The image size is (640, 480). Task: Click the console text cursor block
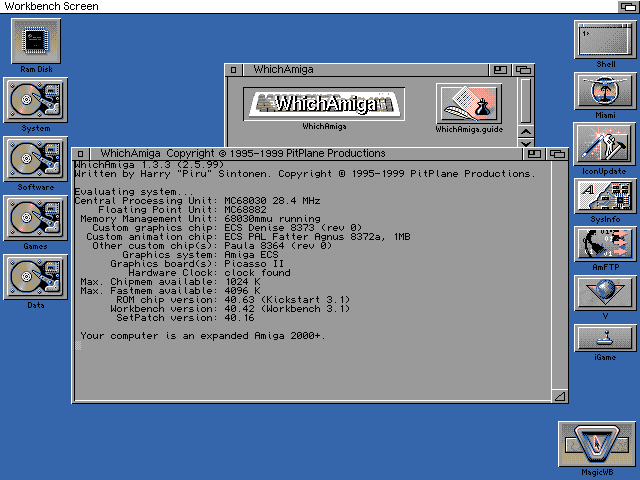[x=78, y=345]
